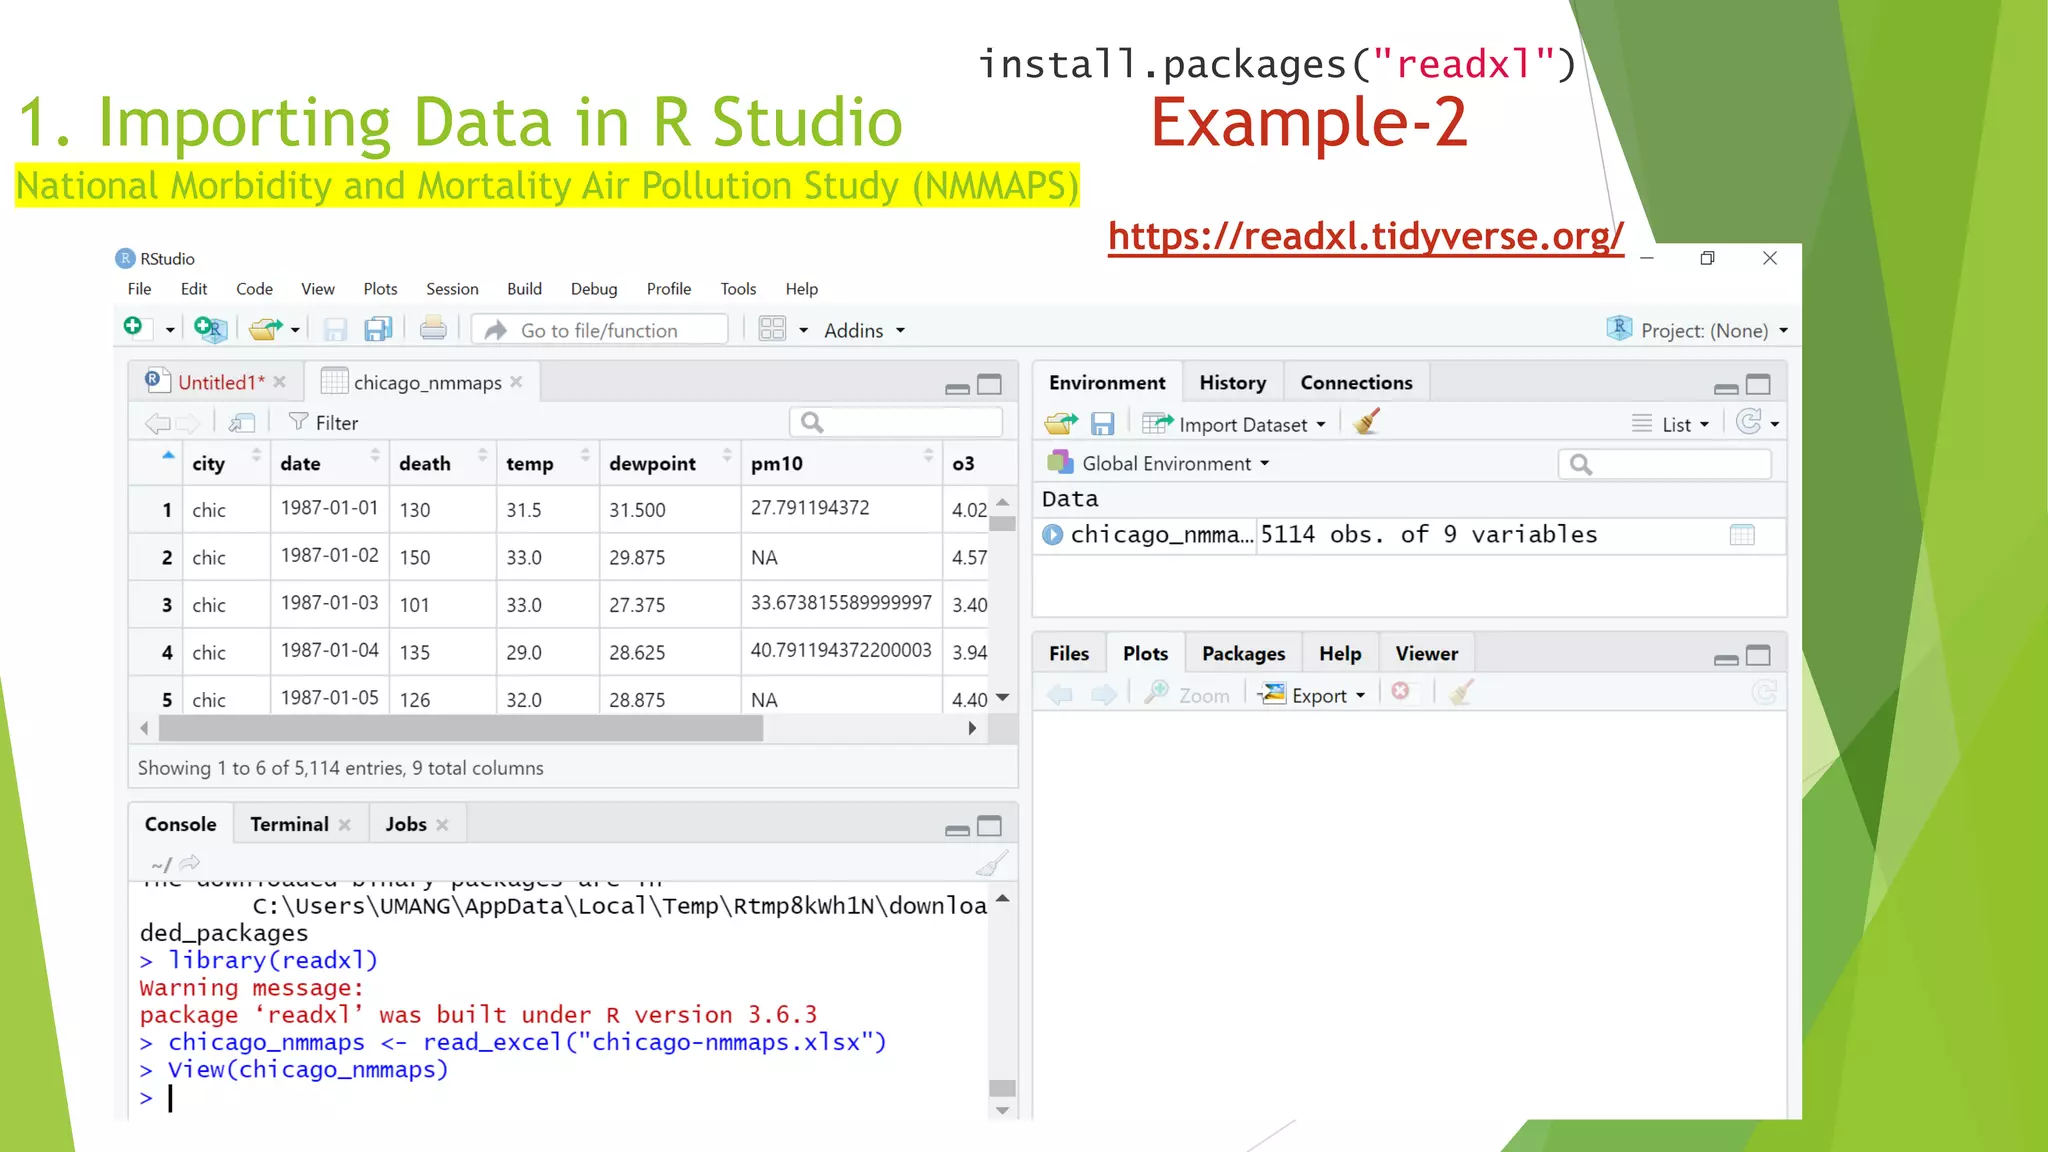Click the Refresh environment icon
The width and height of the screenshot is (2048, 1152).
(x=1749, y=423)
